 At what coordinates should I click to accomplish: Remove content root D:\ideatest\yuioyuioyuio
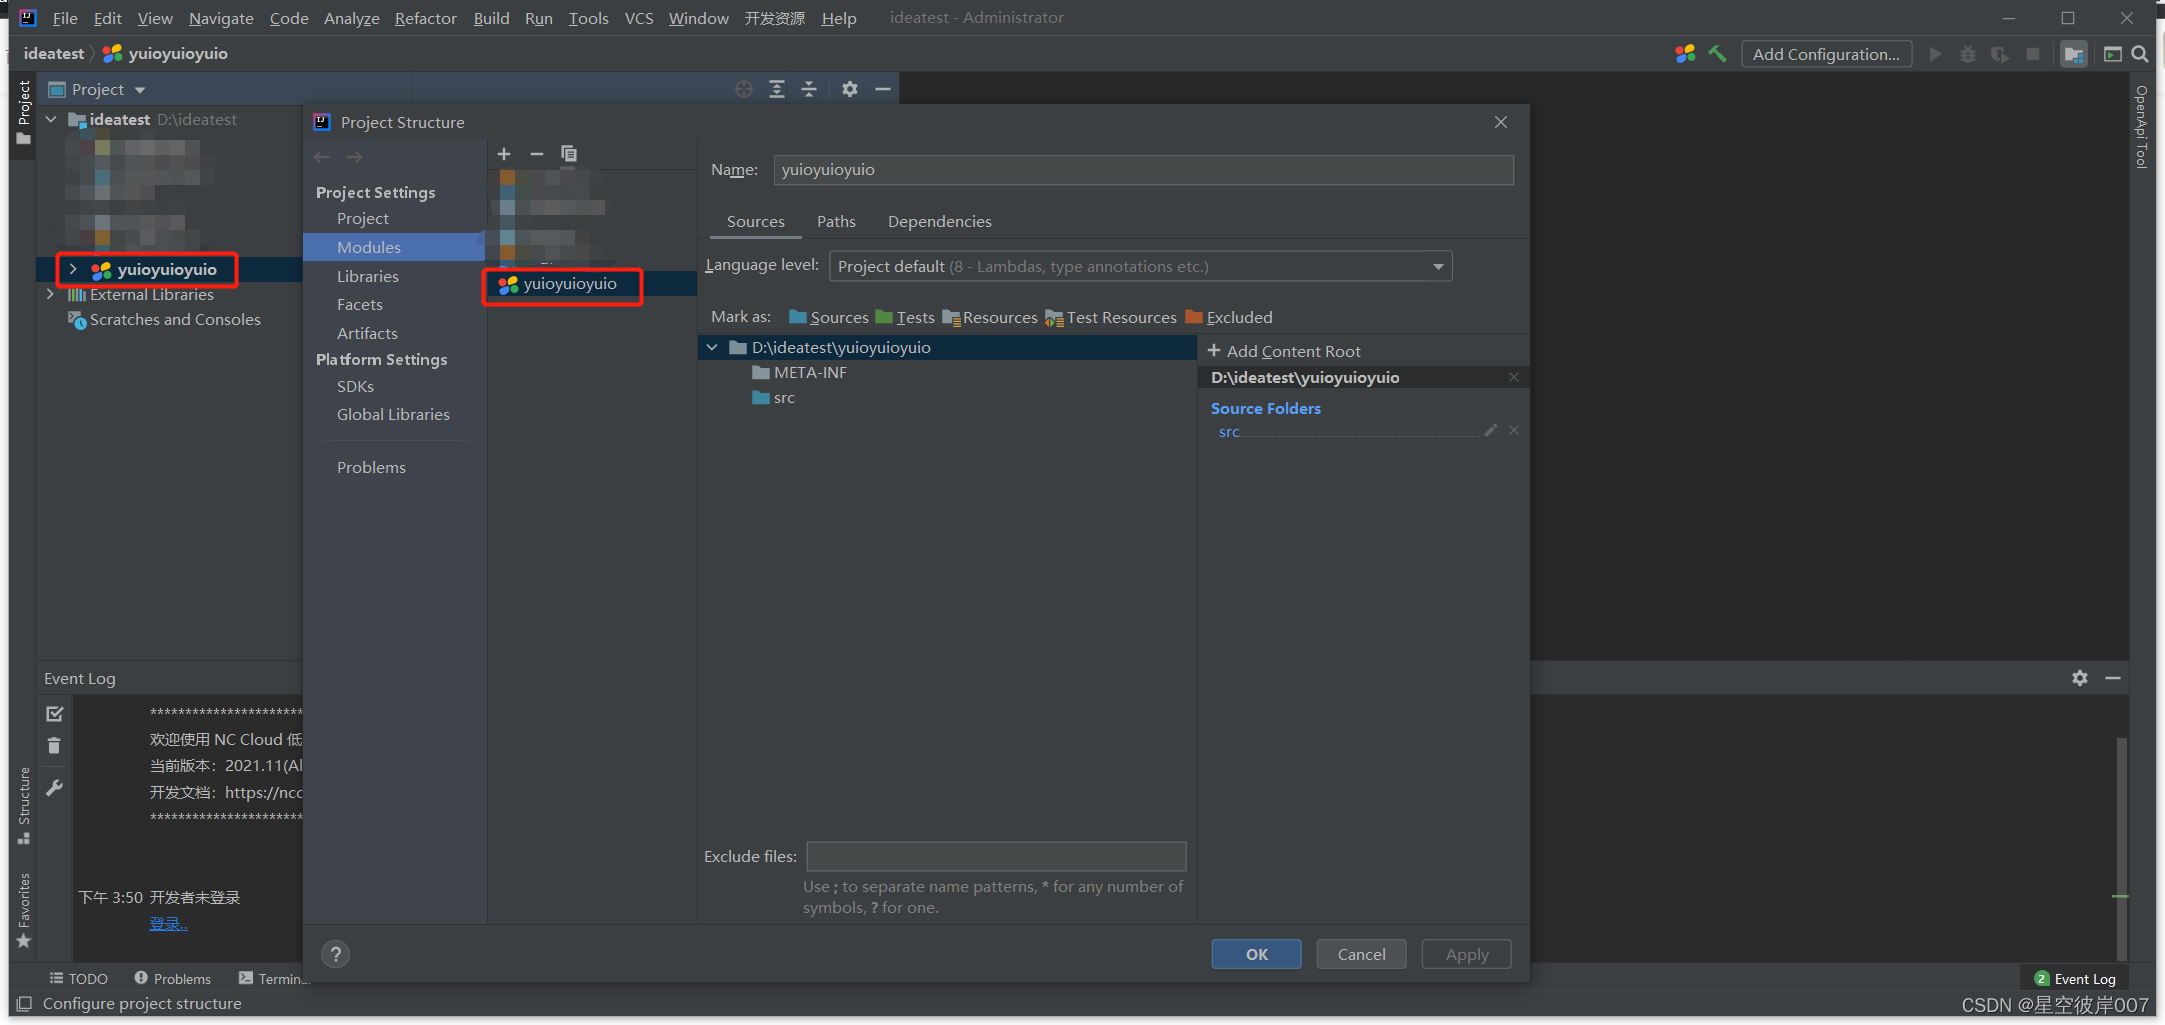(x=1514, y=377)
